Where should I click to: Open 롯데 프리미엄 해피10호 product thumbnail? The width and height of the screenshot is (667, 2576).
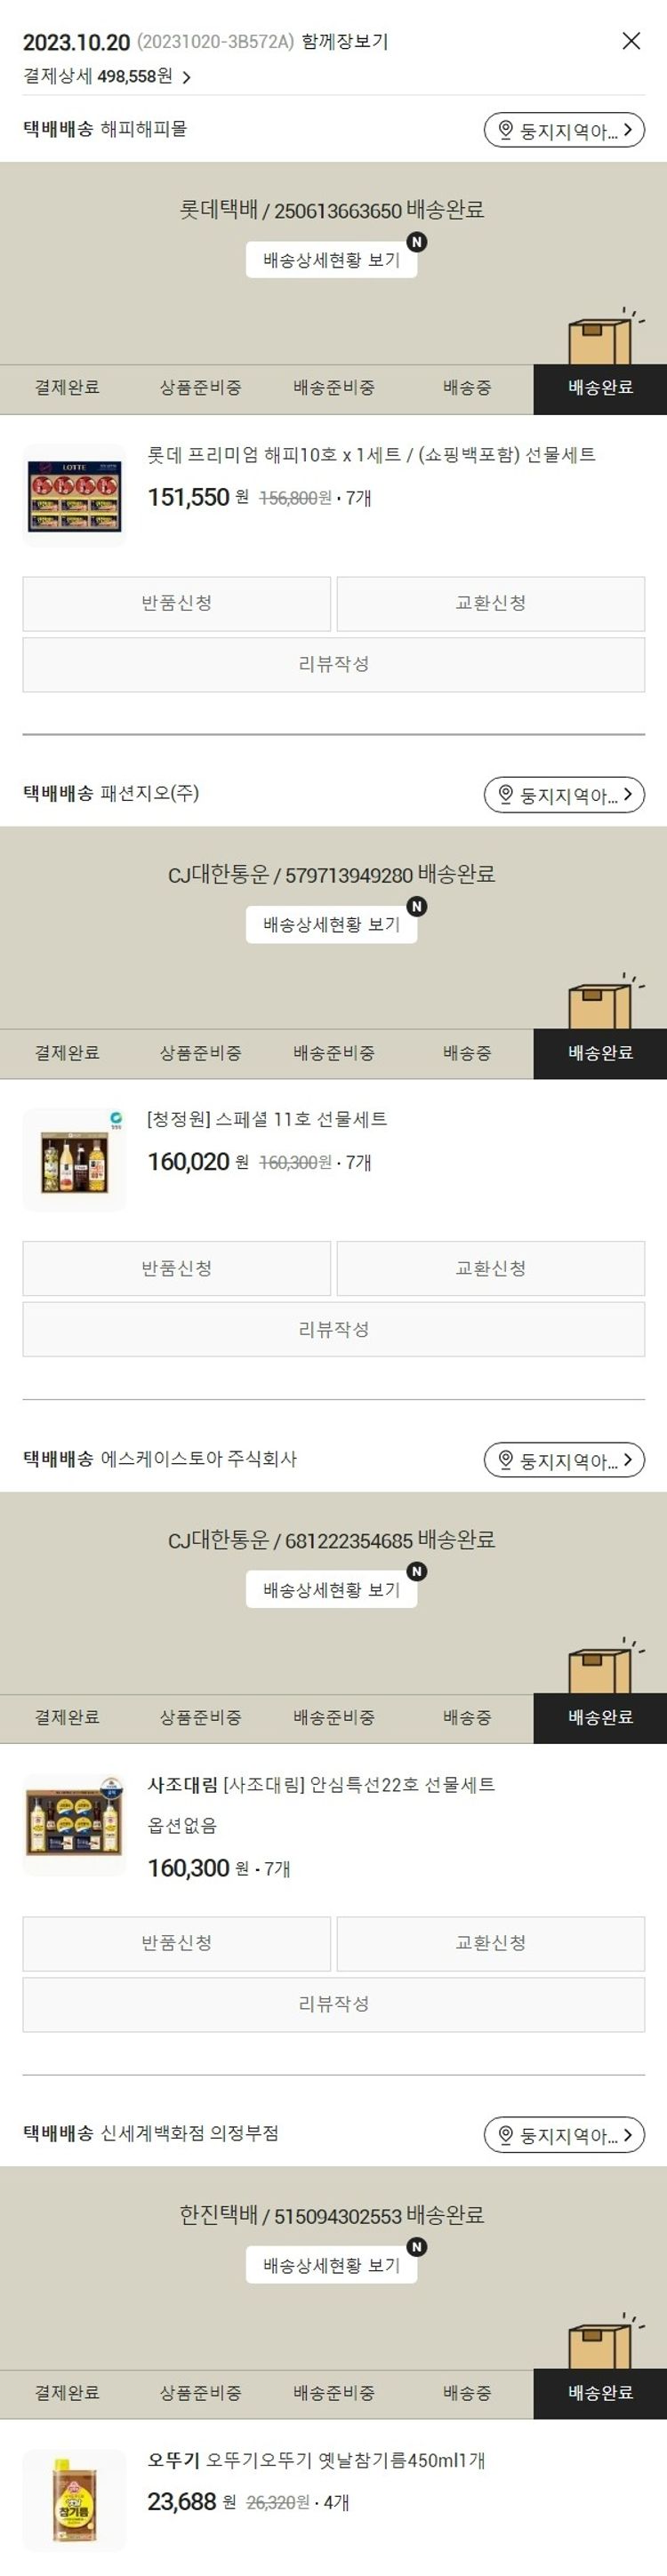74,496
